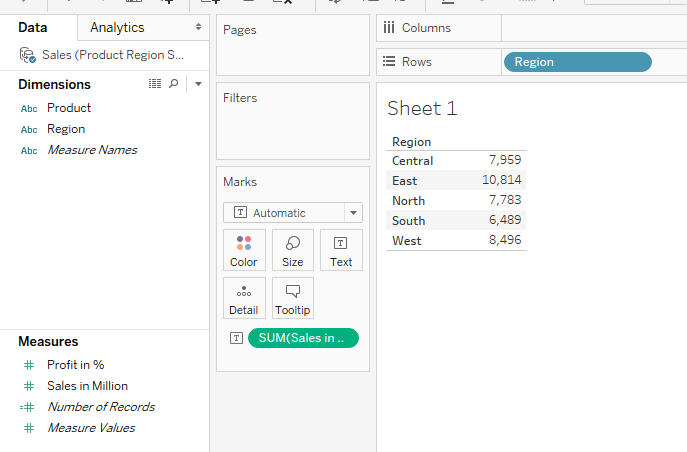Click the Detail marks card button
Screen dimensions: 687x452
pyautogui.click(x=244, y=298)
